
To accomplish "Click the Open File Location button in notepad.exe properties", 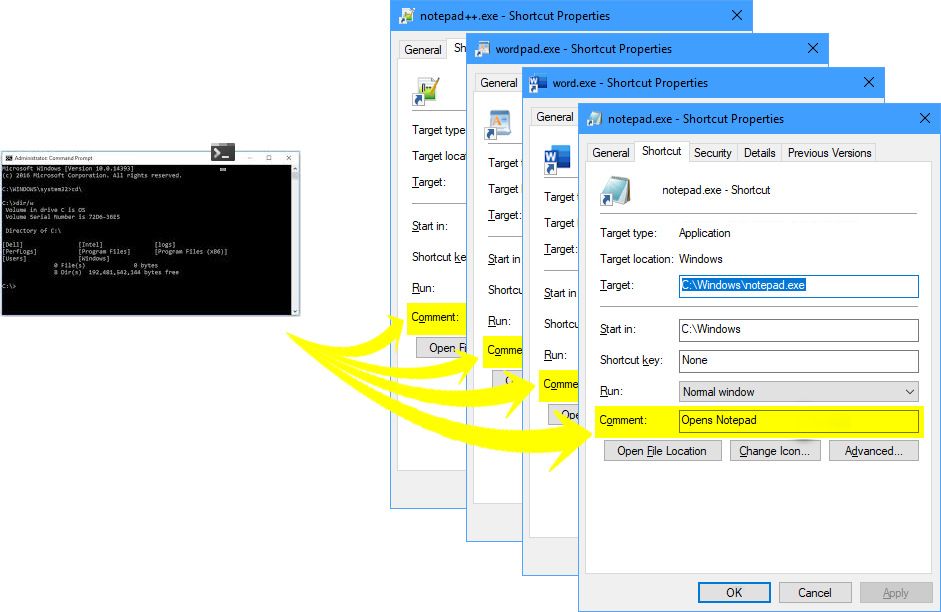I will click(x=662, y=451).
